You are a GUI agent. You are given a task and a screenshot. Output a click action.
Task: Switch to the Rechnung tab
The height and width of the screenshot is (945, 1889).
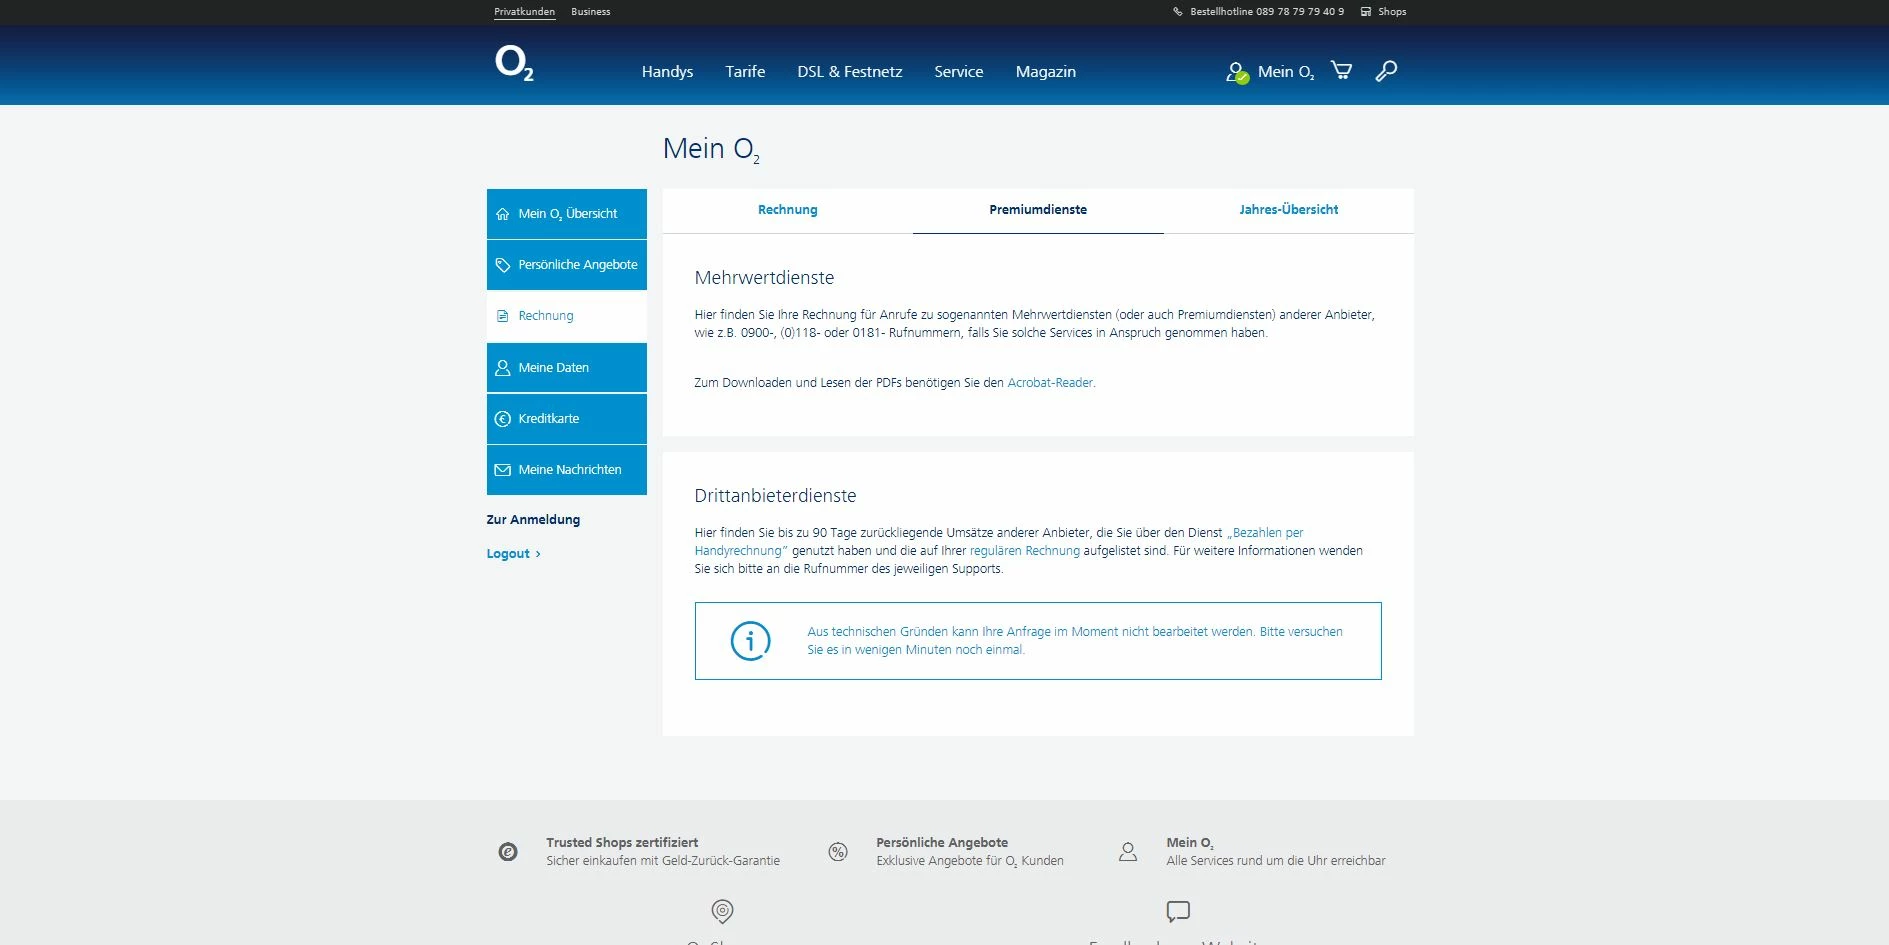coord(788,210)
